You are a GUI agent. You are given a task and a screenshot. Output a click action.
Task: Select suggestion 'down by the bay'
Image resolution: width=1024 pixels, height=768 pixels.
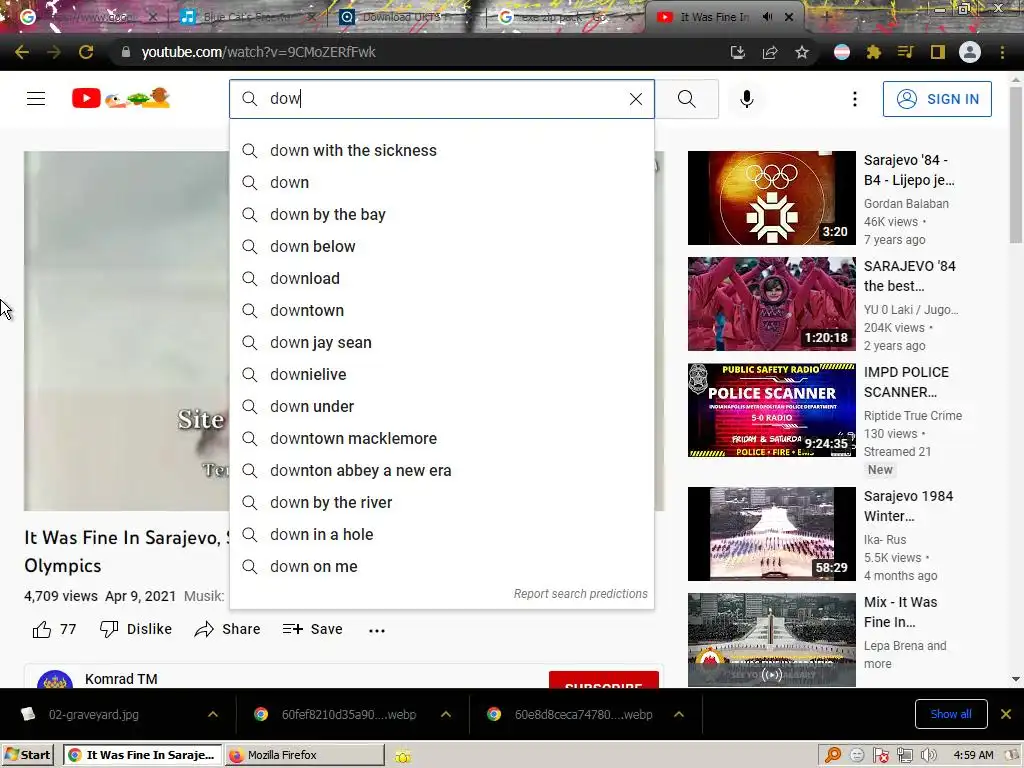pyautogui.click(x=441, y=214)
